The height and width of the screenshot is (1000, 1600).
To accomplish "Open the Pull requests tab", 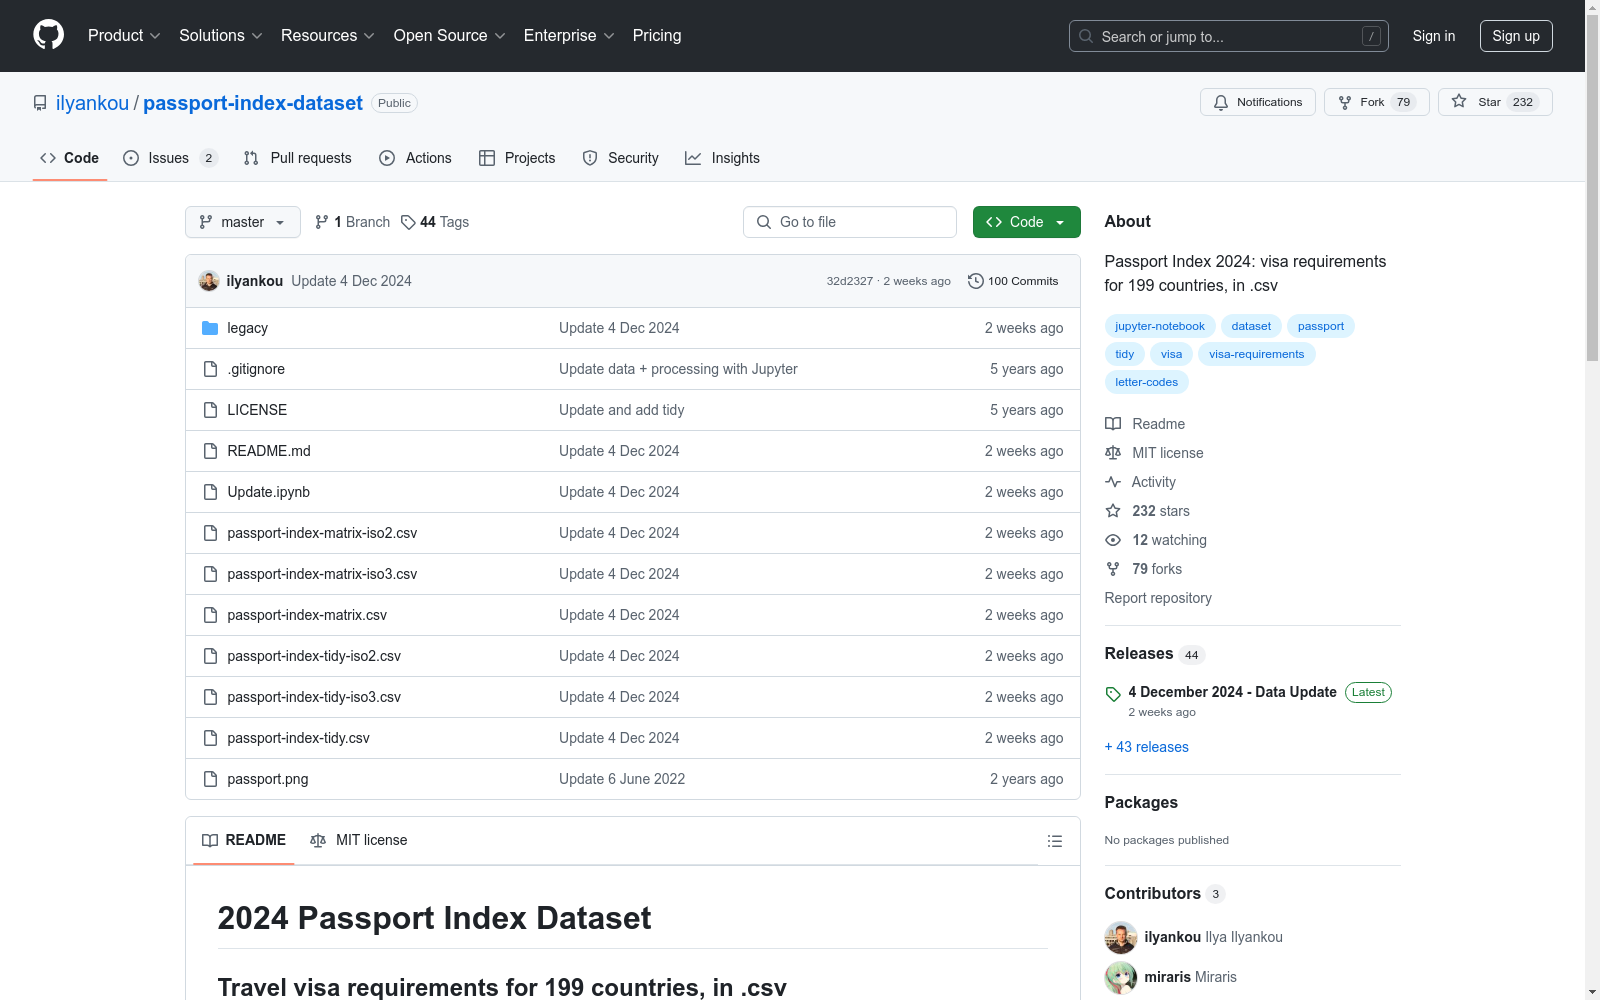I will coord(298,158).
